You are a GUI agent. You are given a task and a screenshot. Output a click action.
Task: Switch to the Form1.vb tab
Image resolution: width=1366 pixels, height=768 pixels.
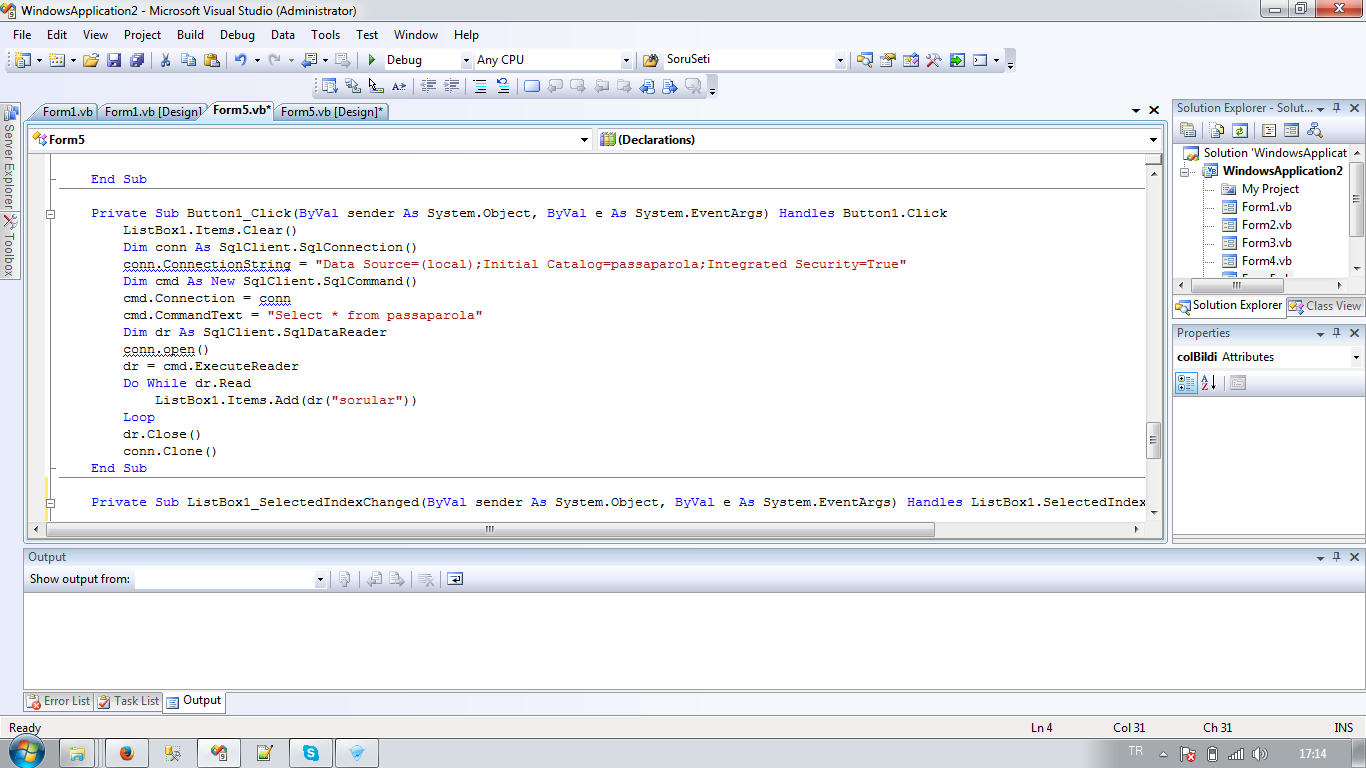(68, 112)
